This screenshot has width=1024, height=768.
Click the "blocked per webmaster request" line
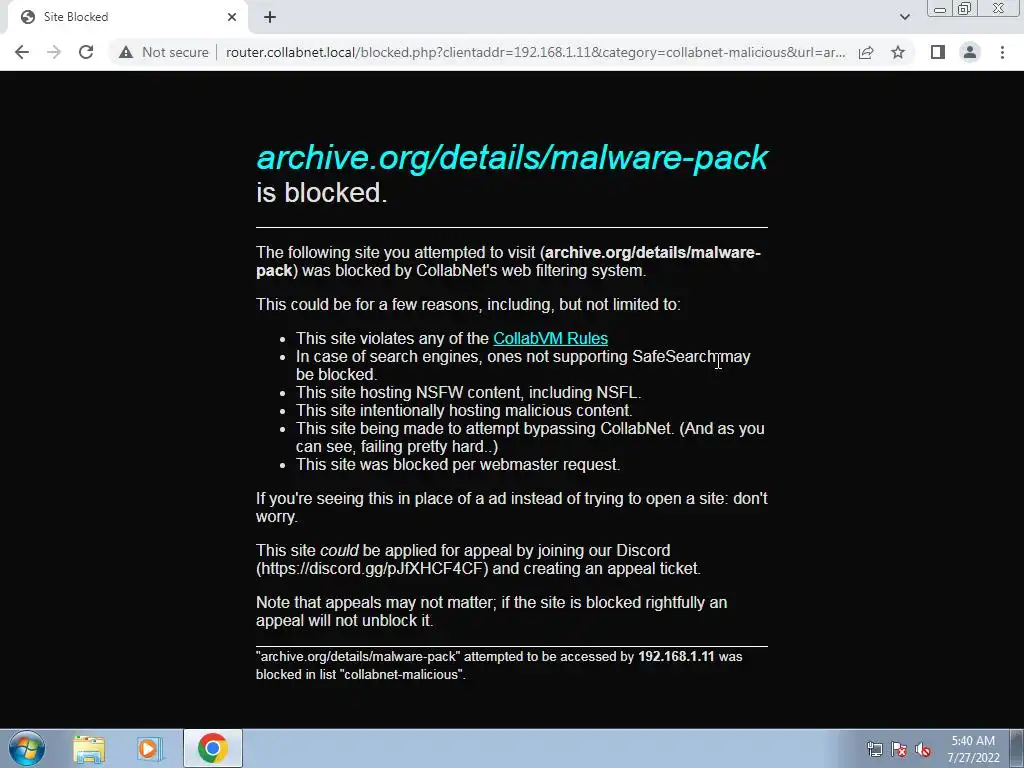(458, 464)
